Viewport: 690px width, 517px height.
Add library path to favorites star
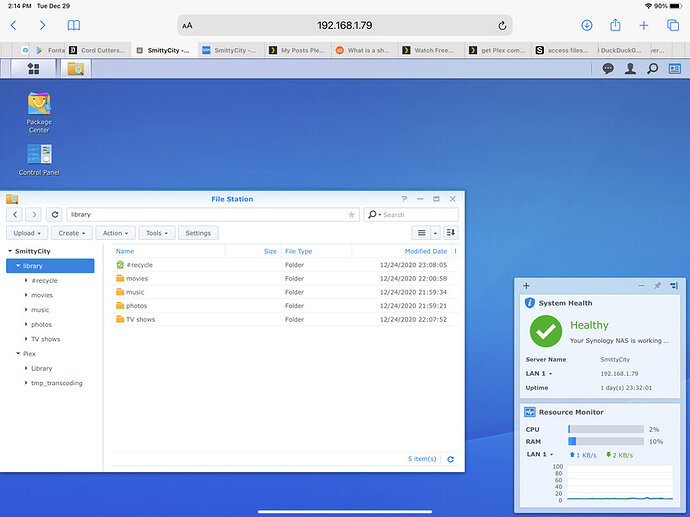coord(351,215)
